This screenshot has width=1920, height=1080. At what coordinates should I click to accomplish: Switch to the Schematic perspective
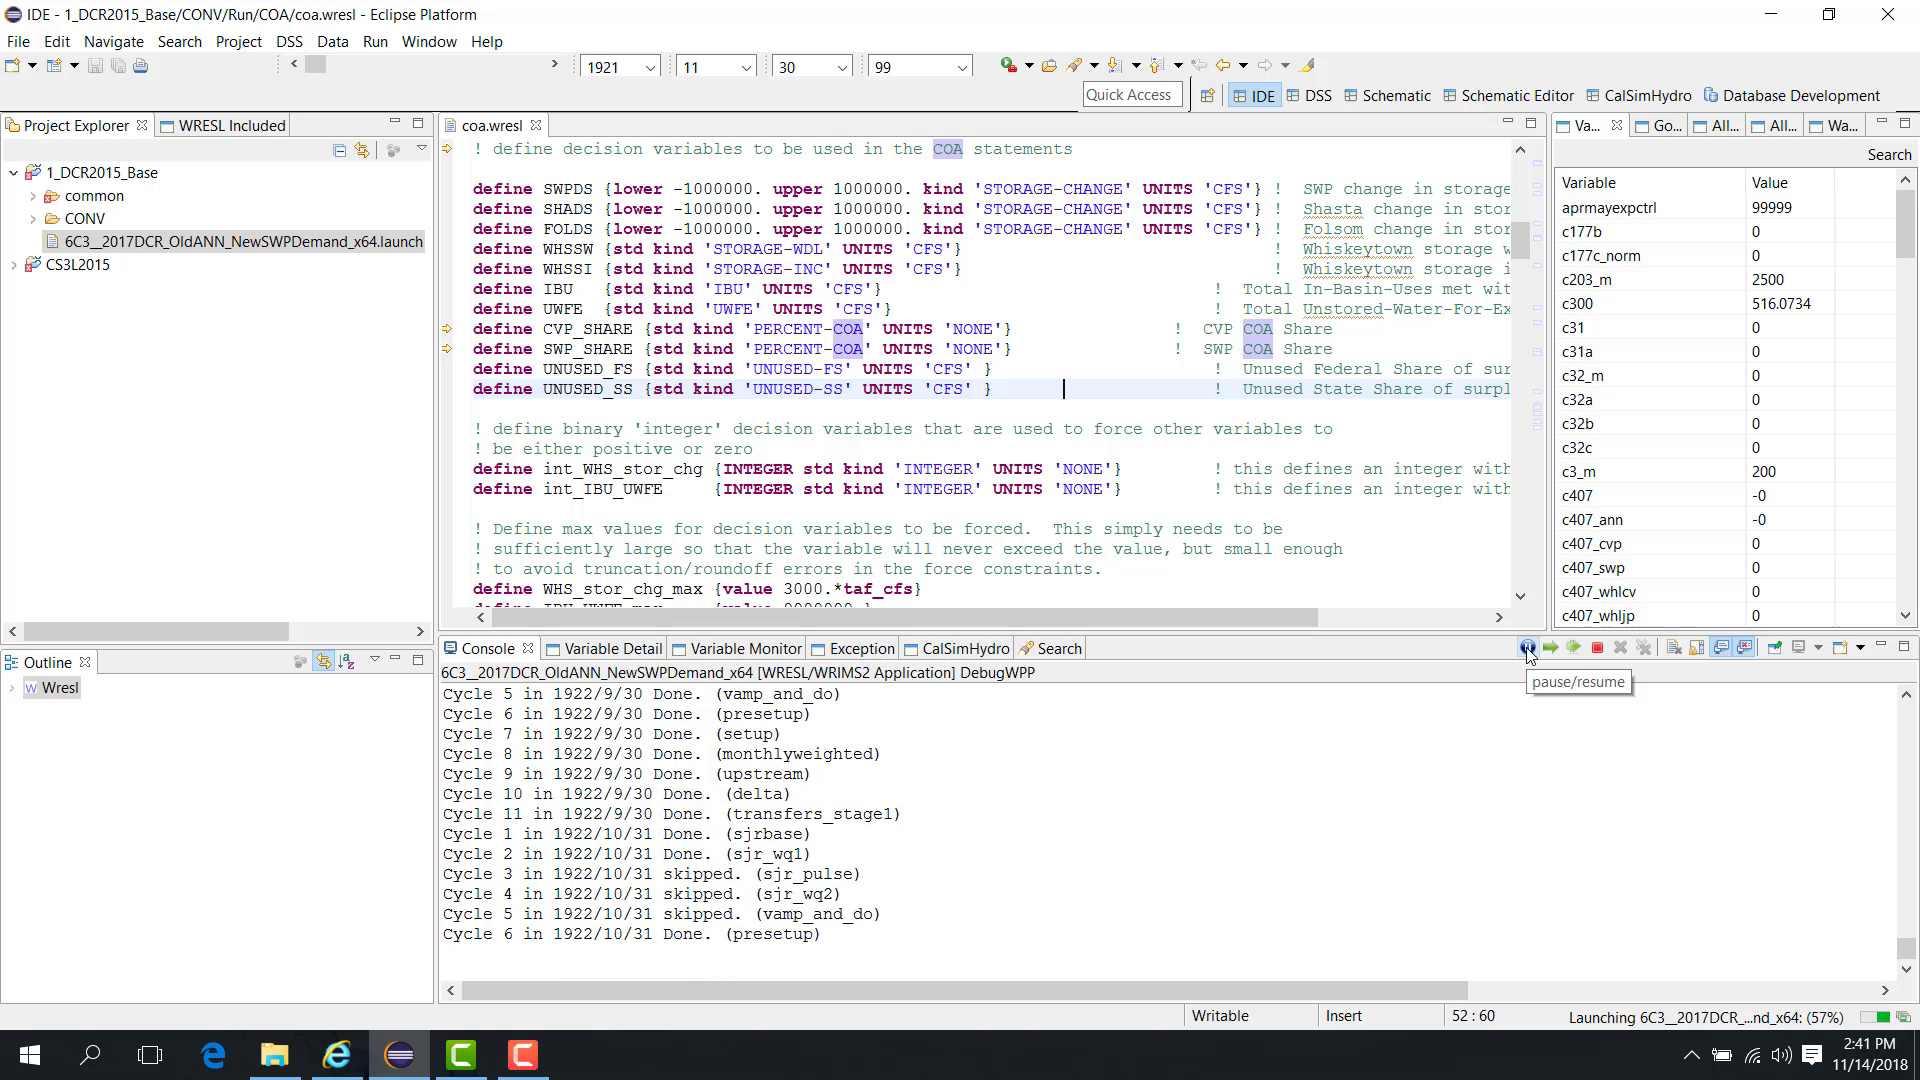click(1387, 96)
